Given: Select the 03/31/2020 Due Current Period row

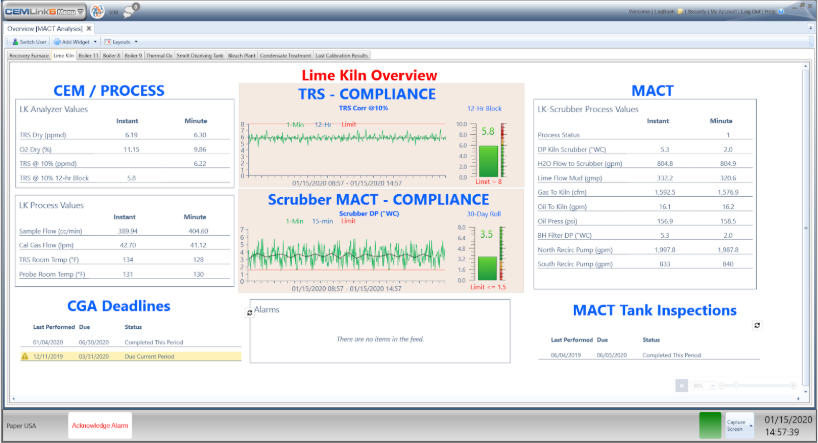Looking at the screenshot, I should point(131,356).
